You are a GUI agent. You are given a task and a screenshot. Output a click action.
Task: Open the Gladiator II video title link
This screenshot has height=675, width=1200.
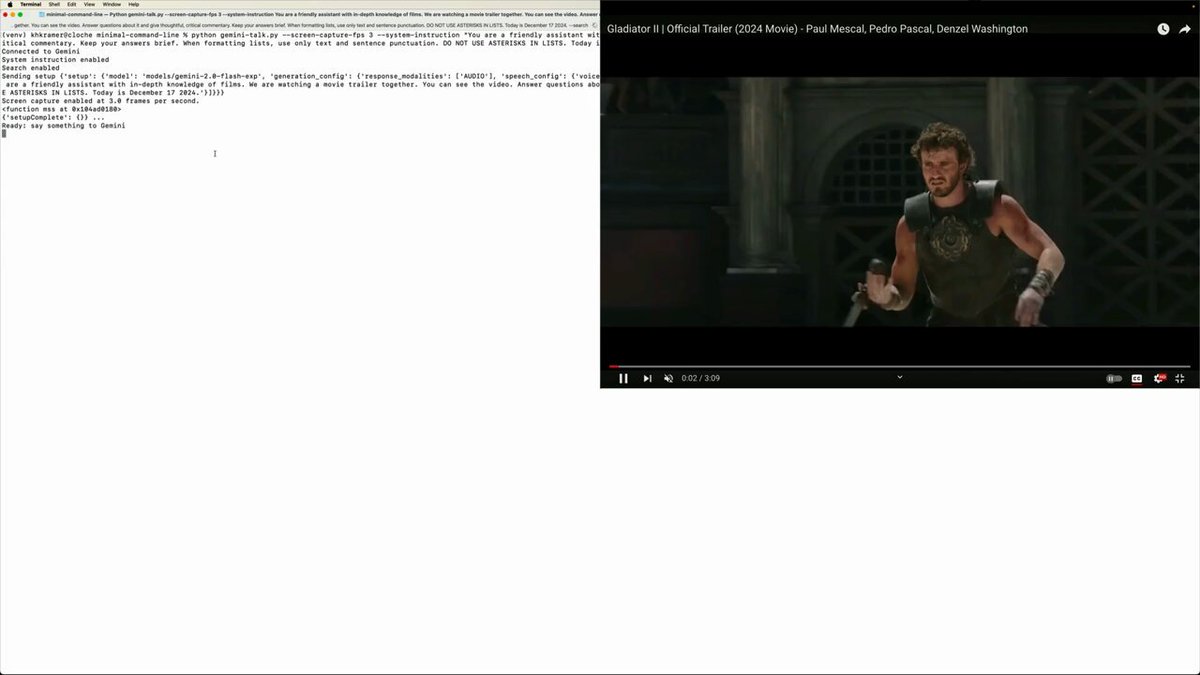coord(817,29)
